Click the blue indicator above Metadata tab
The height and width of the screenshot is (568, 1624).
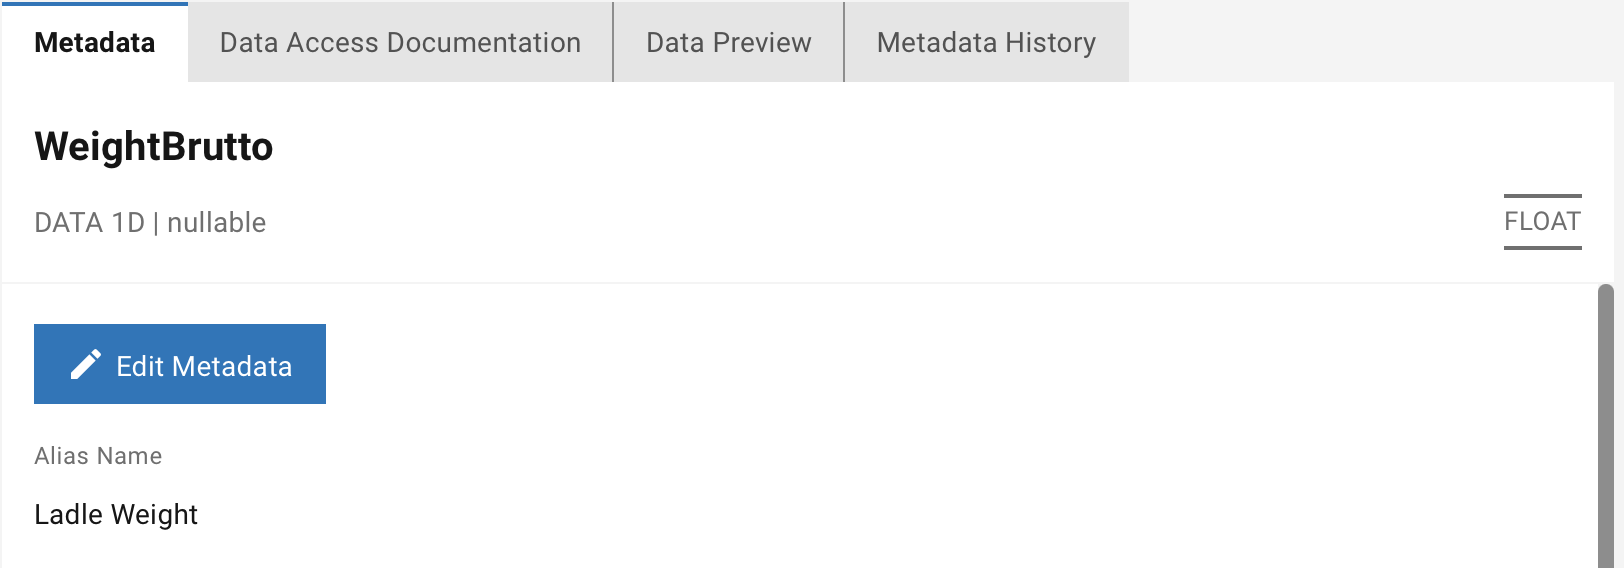[x=95, y=3]
